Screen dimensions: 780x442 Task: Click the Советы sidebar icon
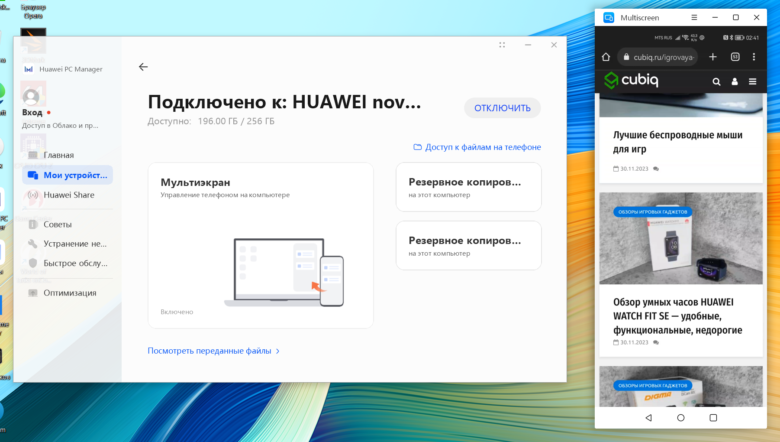33,224
